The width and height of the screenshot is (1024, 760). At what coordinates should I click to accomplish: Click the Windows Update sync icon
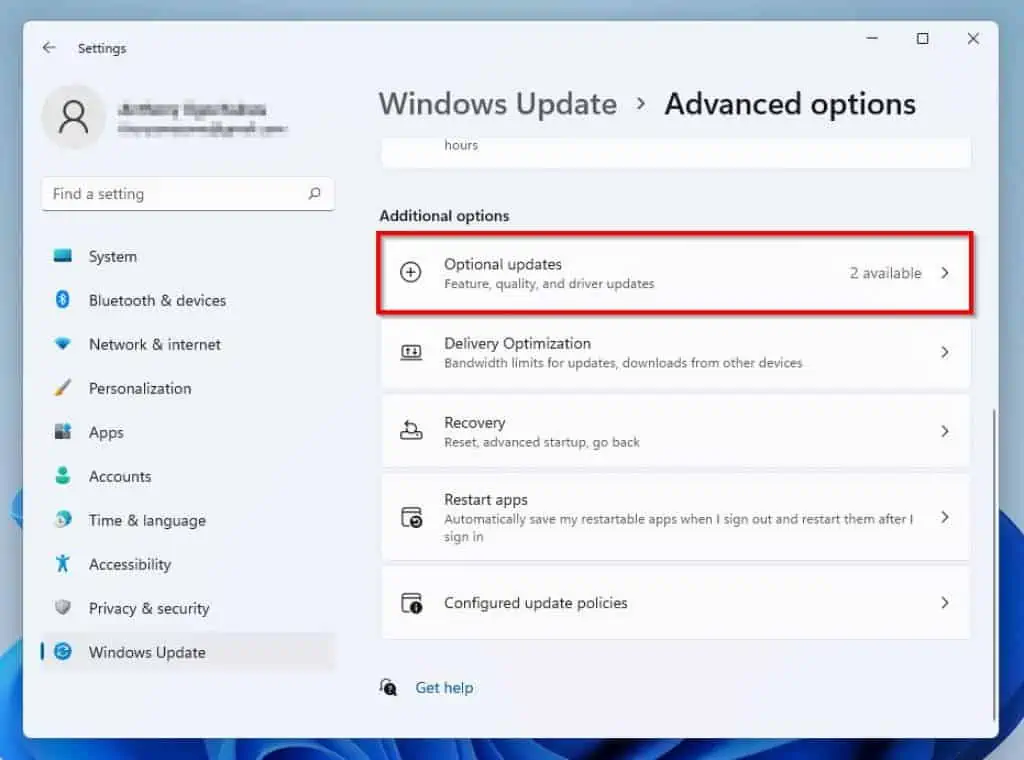(63, 652)
